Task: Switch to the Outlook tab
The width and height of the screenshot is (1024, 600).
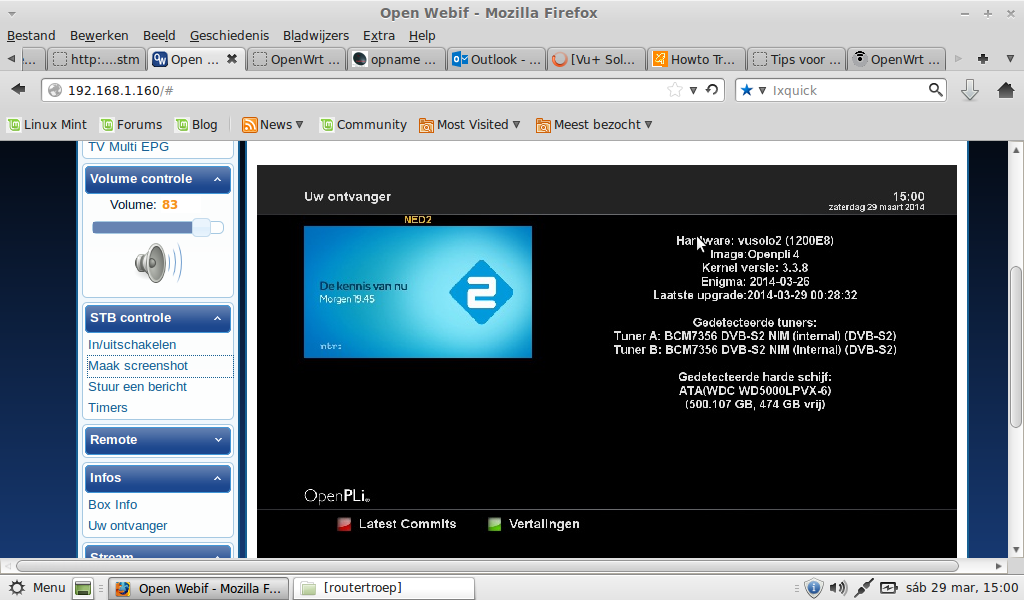Action: click(497, 59)
